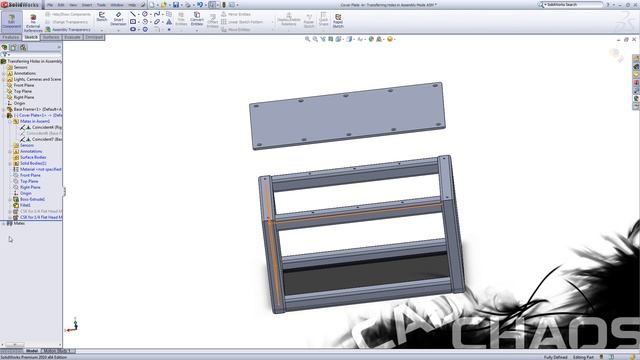Select the Polygon tool
Viewport: 640px width, 360px height.
[144, 29]
